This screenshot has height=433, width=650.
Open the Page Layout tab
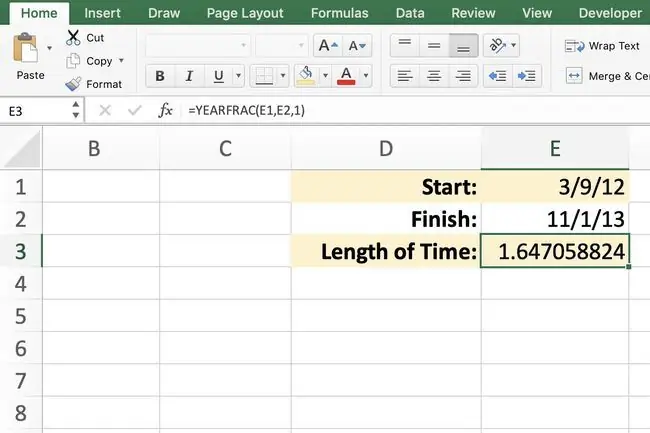coord(245,13)
